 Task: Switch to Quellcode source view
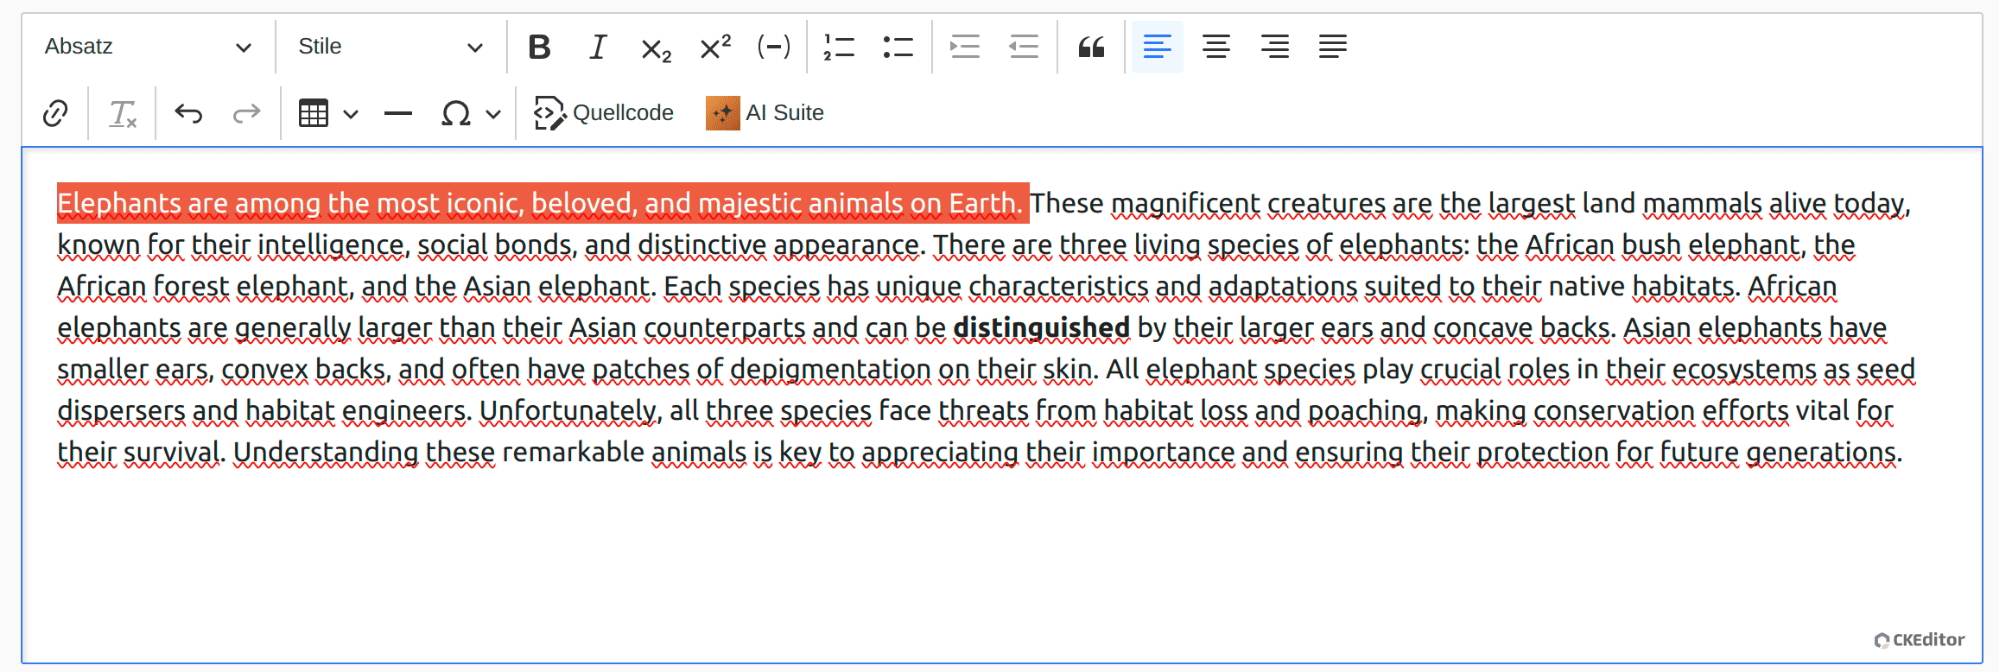coord(604,113)
